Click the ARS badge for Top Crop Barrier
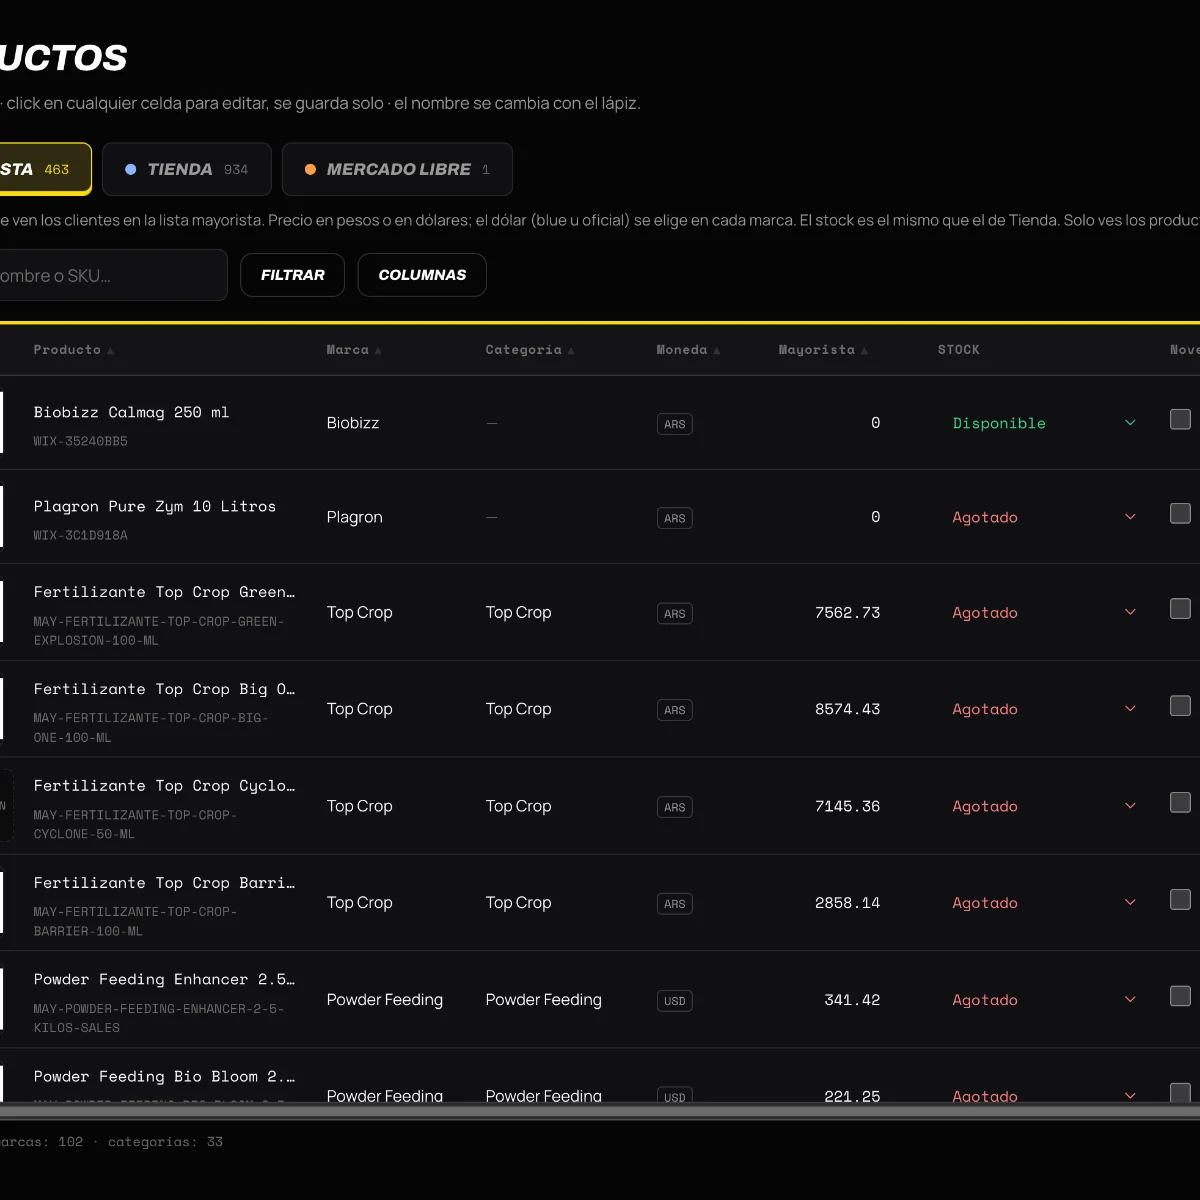 click(x=675, y=904)
